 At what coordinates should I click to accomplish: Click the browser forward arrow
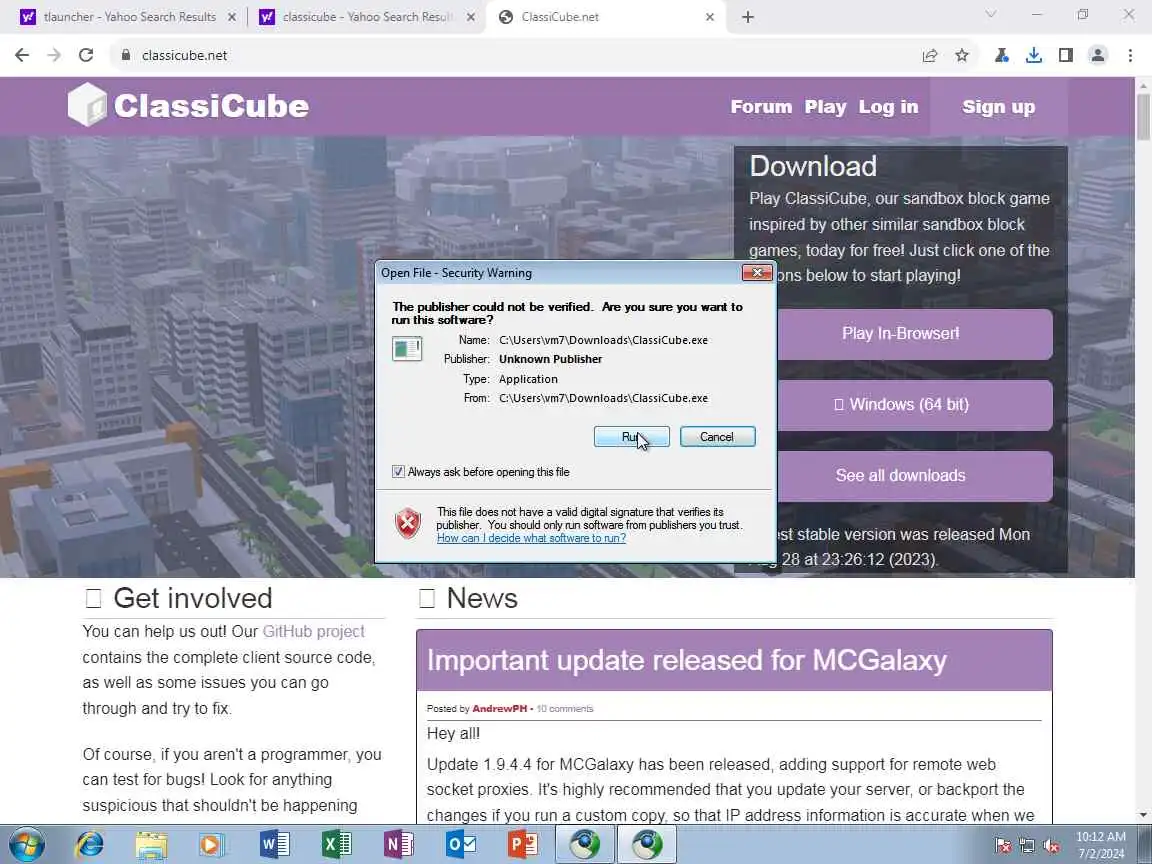(54, 55)
